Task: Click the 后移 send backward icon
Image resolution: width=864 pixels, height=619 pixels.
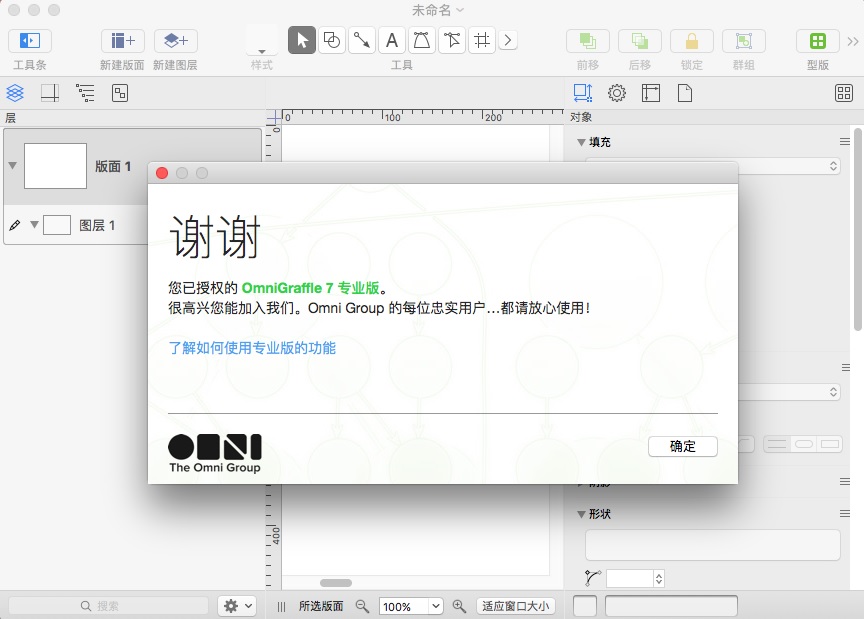Action: tap(639, 41)
